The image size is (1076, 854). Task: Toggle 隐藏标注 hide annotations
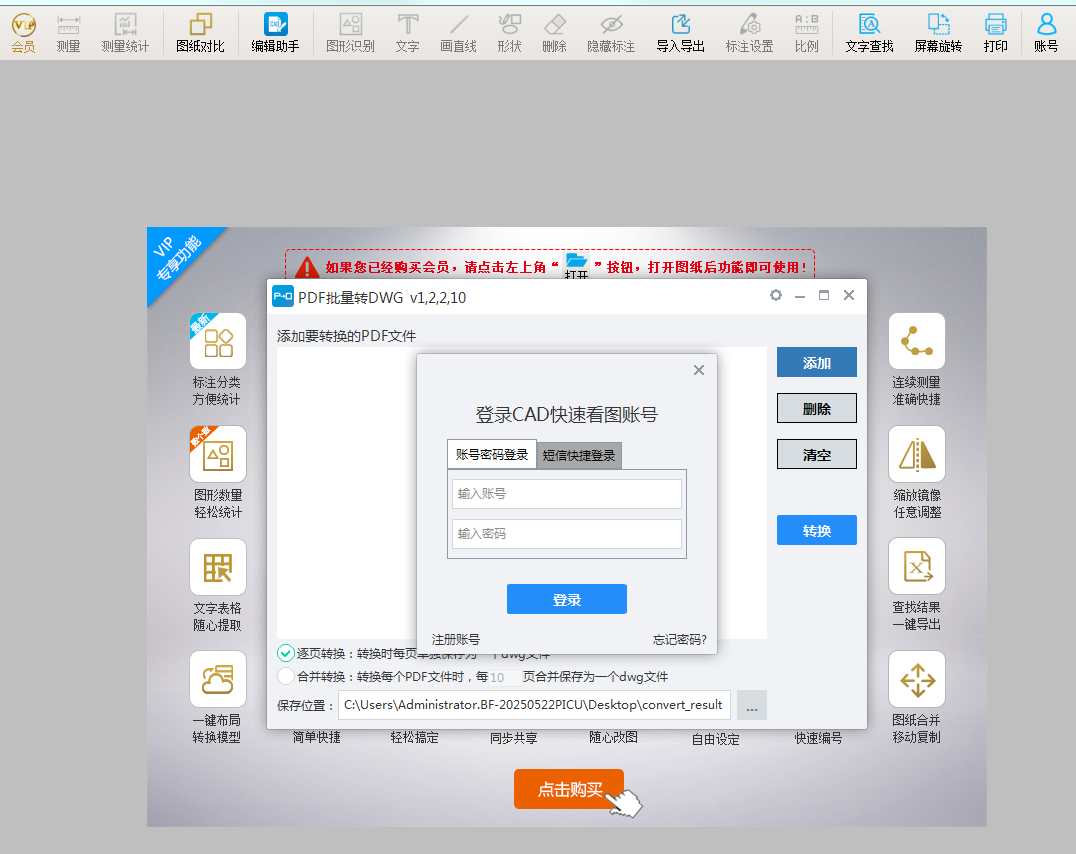[611, 33]
